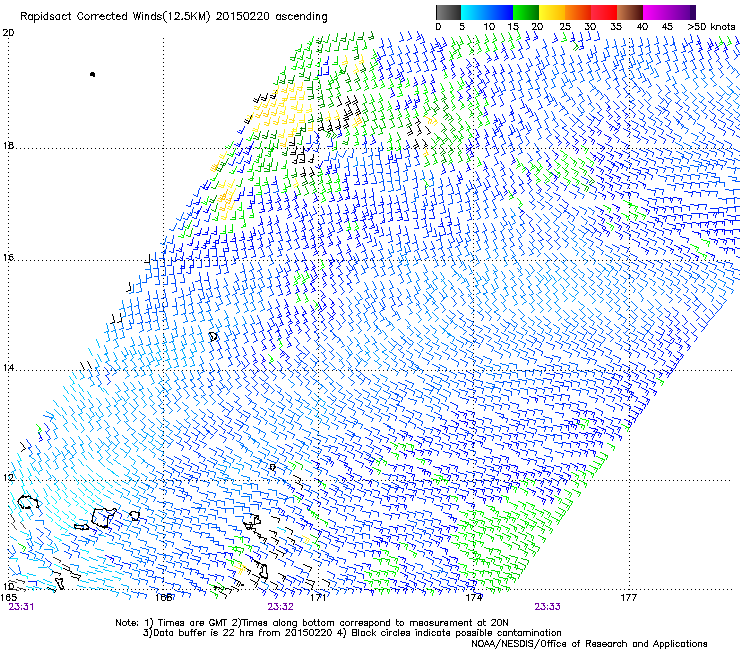
Task: Pick the magenta 40–45 knots legend segment
Action: pyautogui.click(x=656, y=12)
